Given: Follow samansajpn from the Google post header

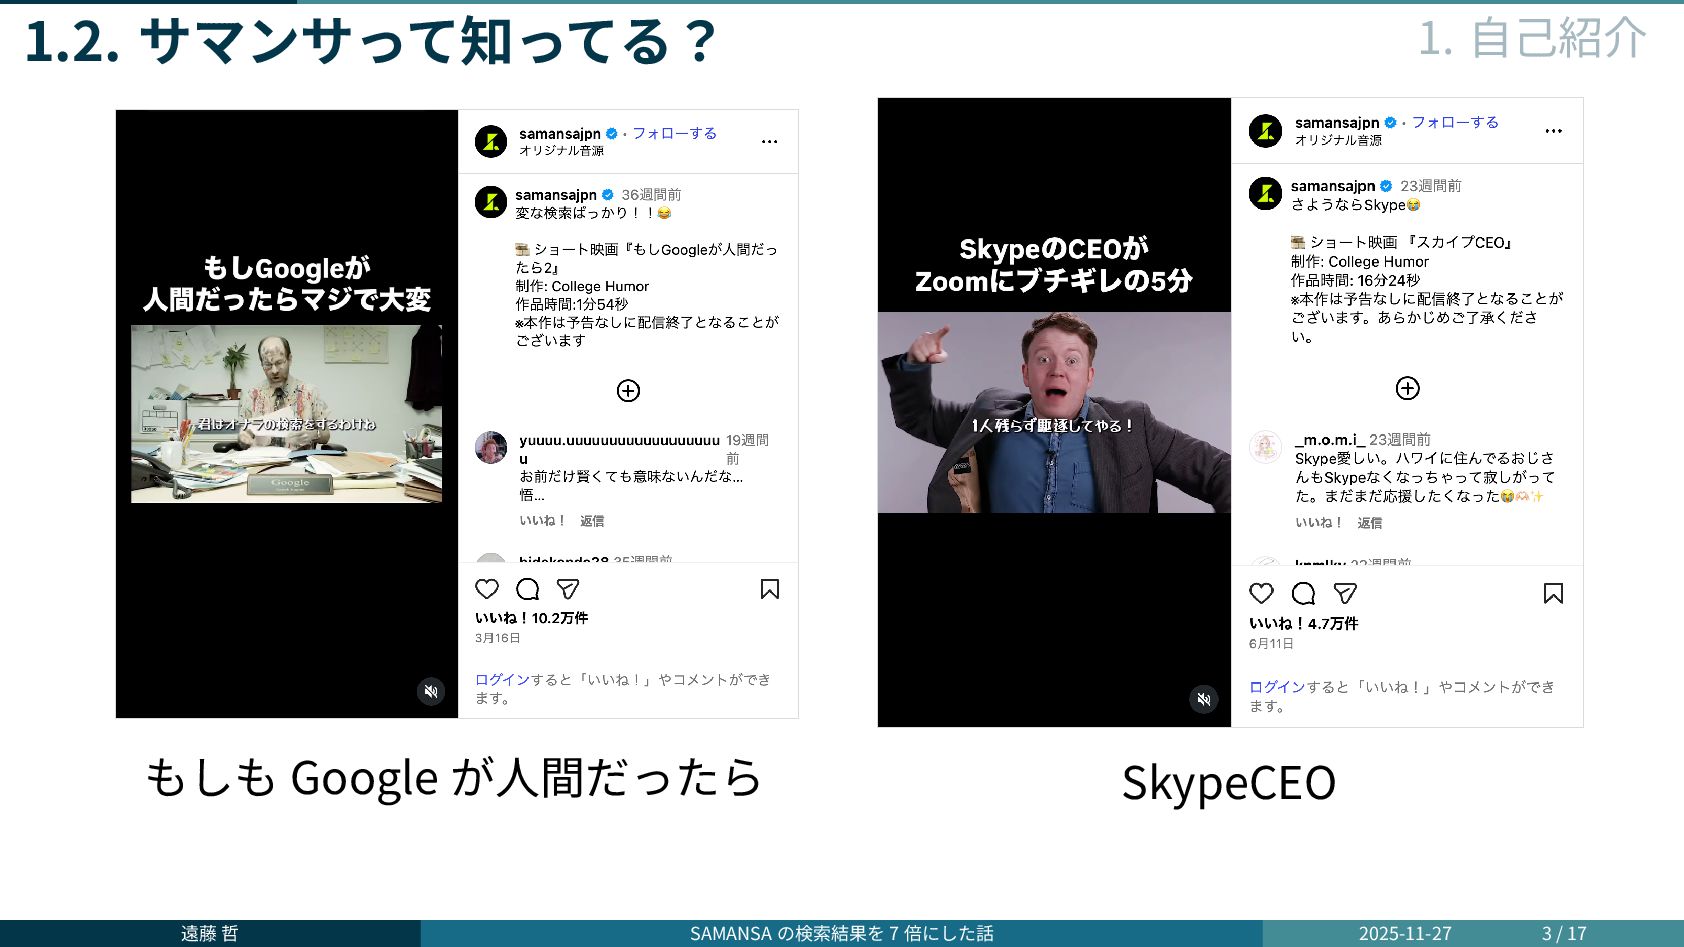Looking at the screenshot, I should (674, 133).
